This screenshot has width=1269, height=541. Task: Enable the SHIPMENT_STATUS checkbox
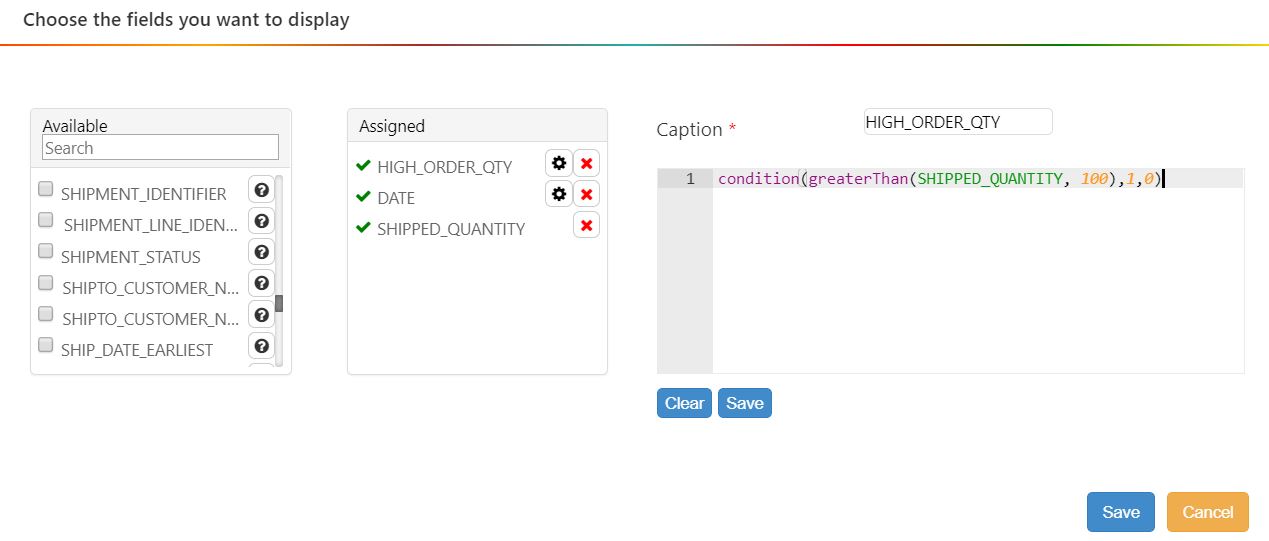45,251
